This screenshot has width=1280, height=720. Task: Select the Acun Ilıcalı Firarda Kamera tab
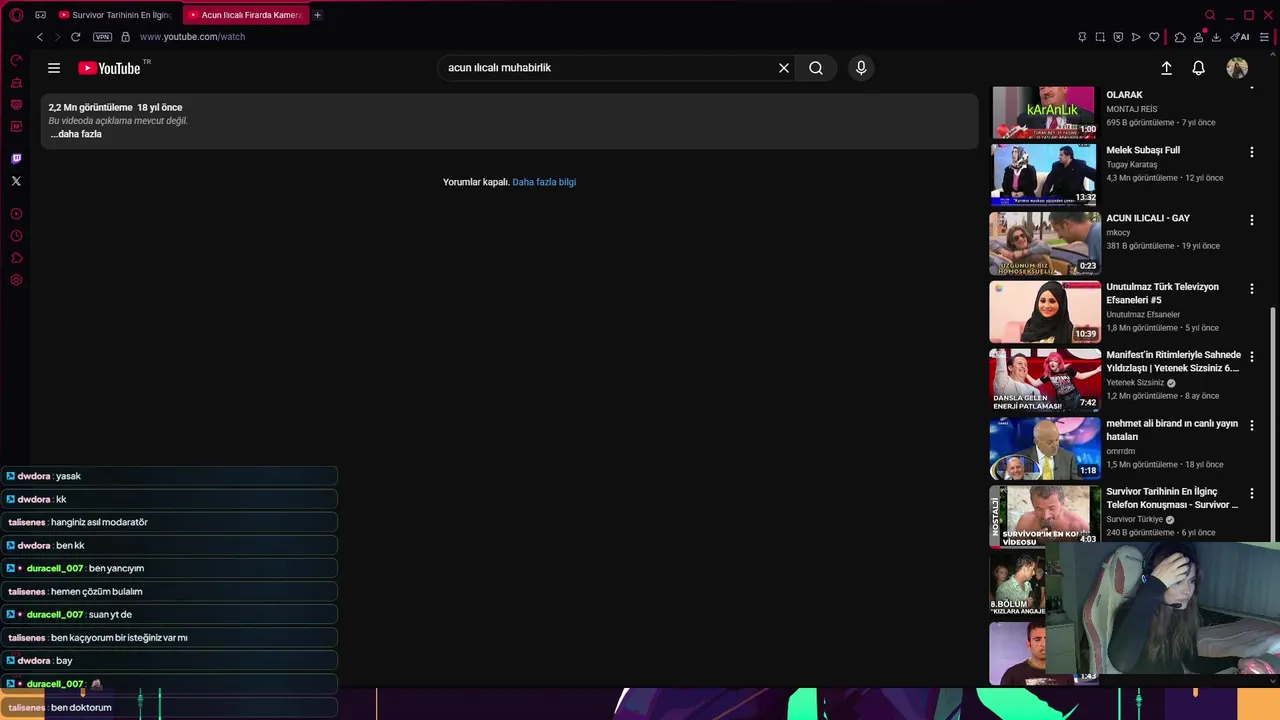pyautogui.click(x=245, y=15)
